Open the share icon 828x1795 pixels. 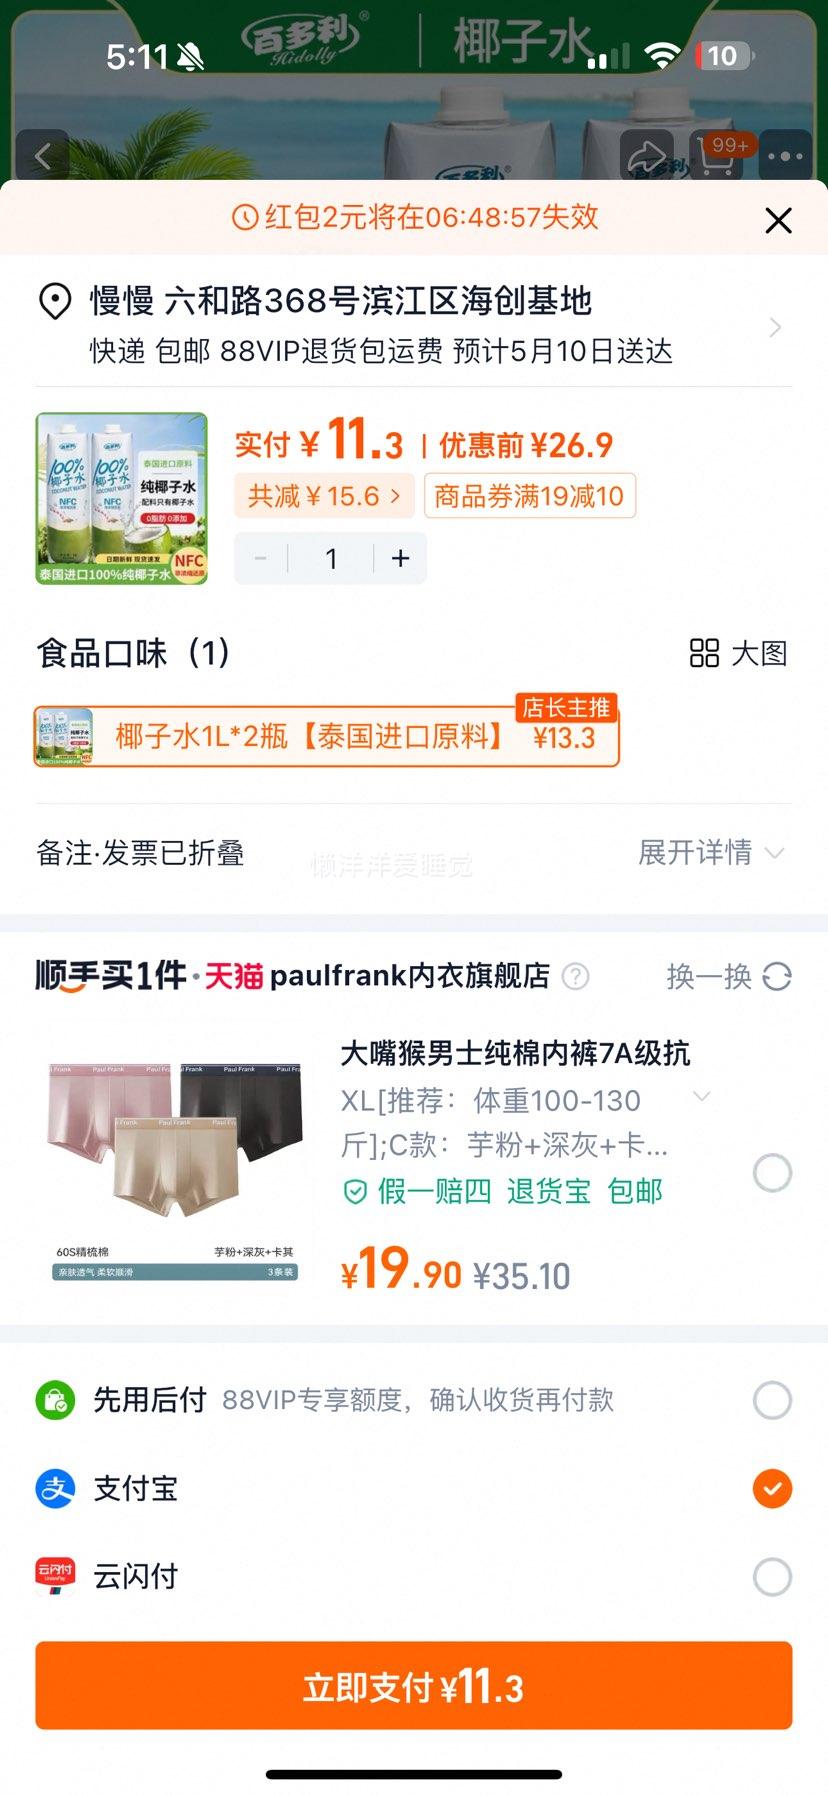pyautogui.click(x=646, y=156)
